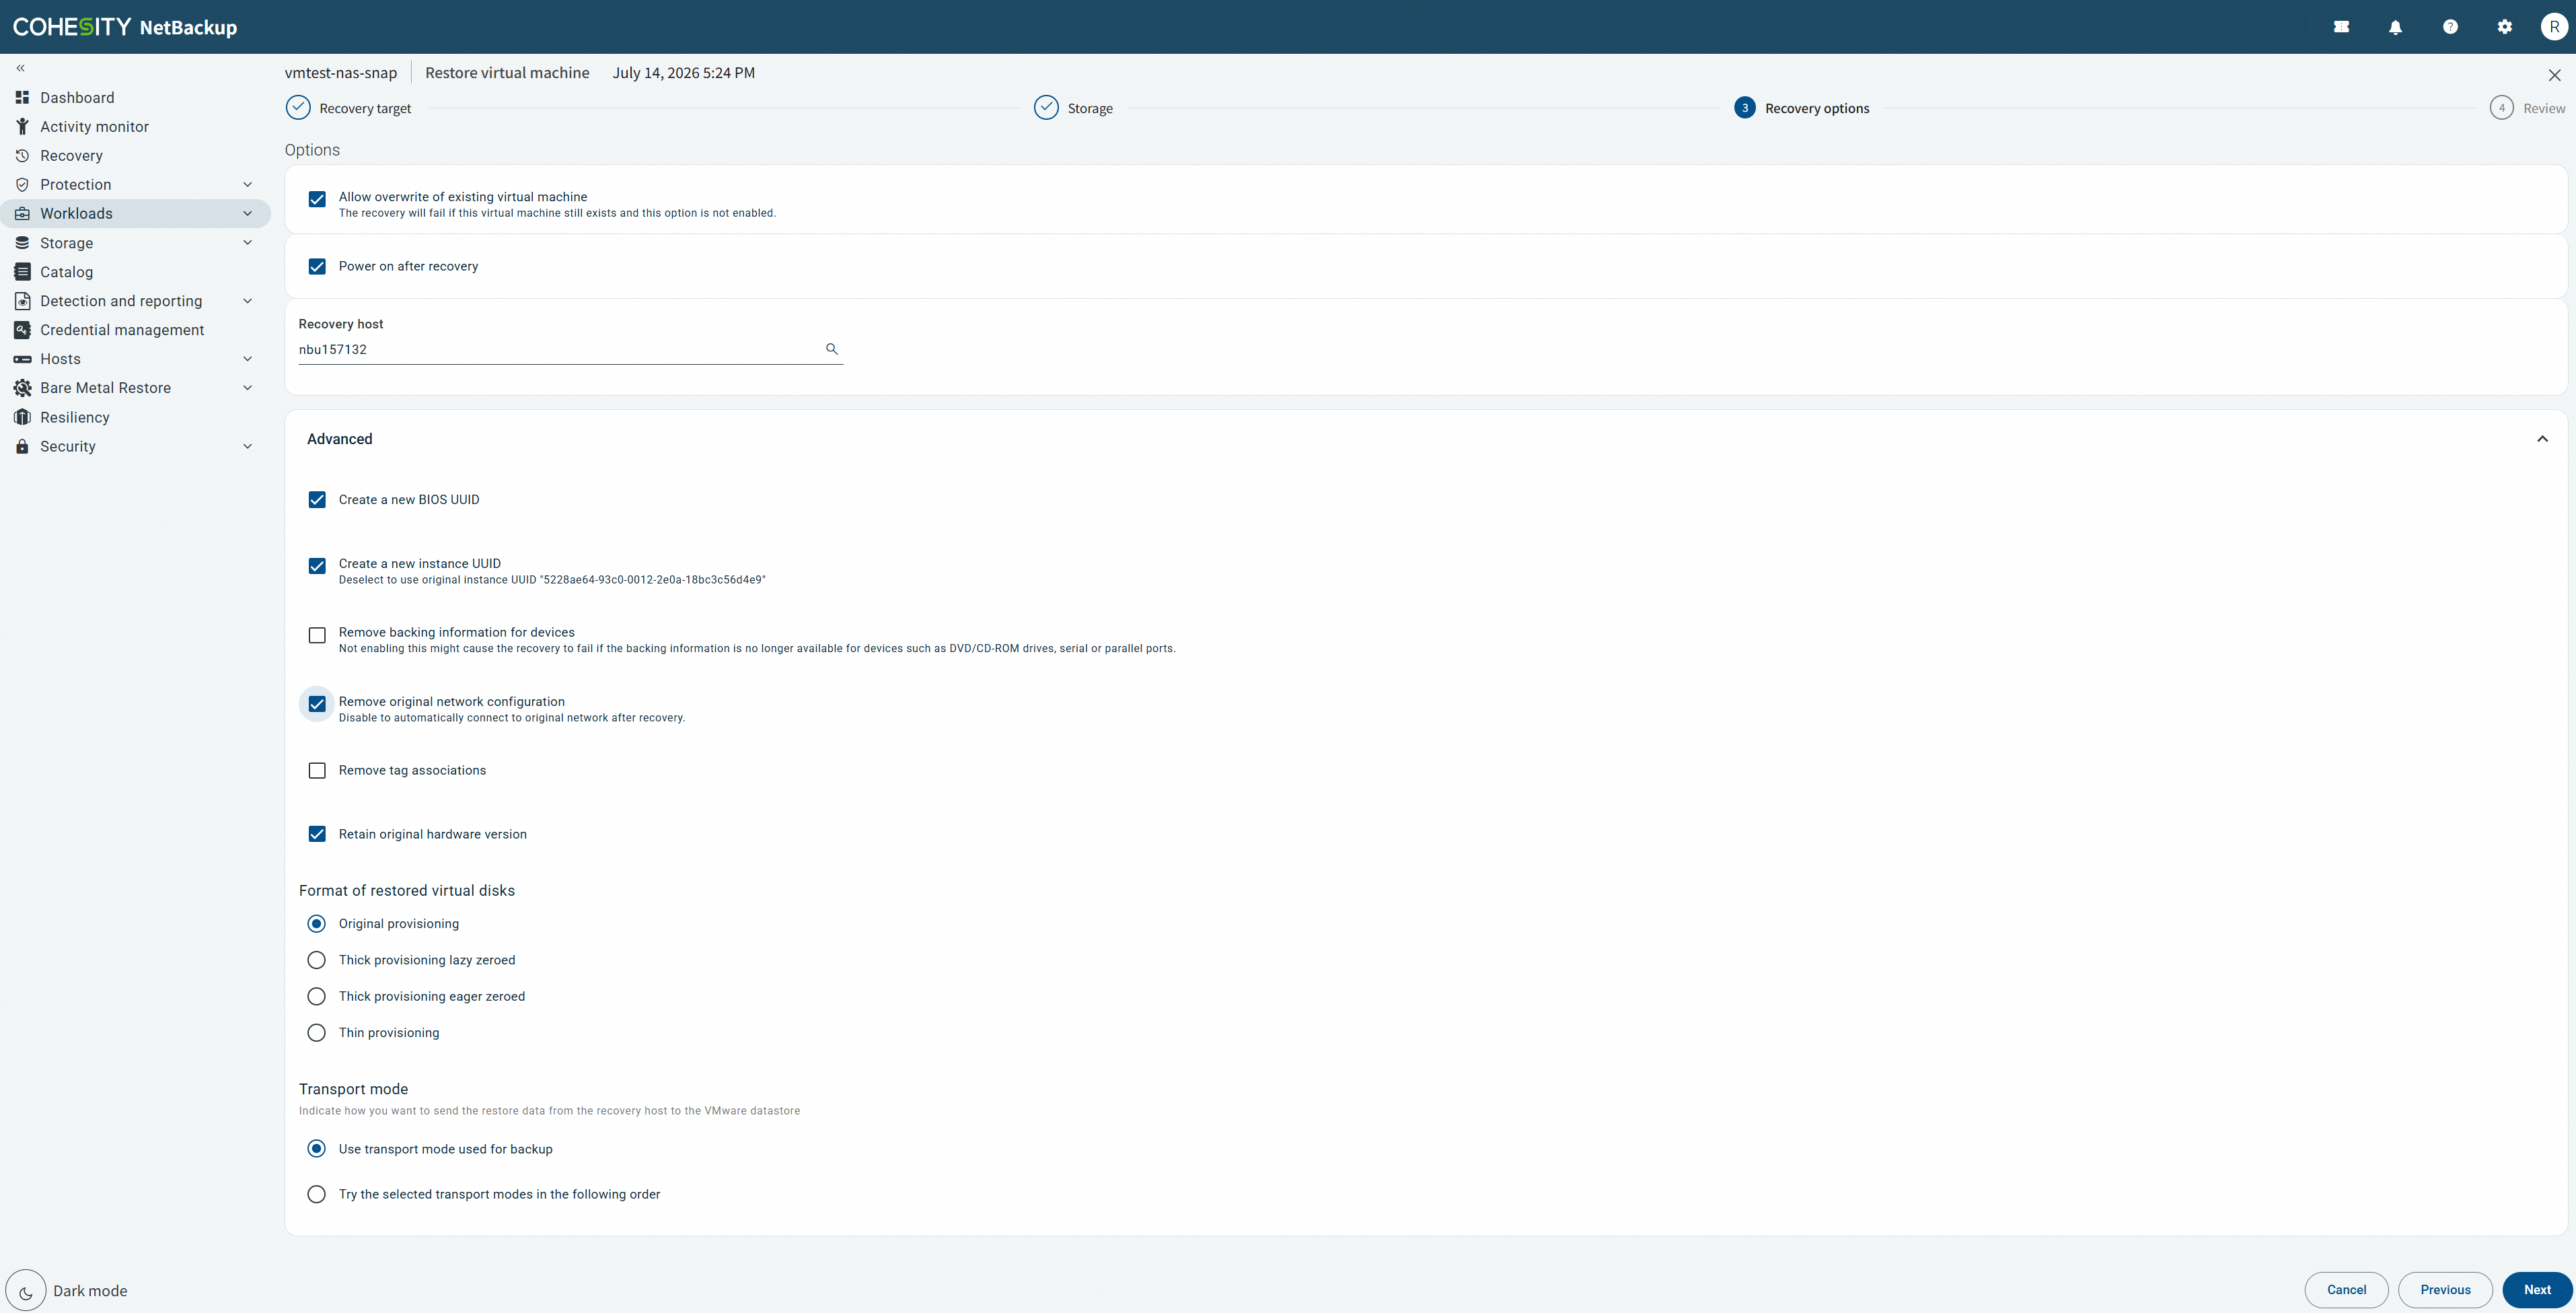
Task: Select Use transport mode used for backup
Action: (316, 1149)
